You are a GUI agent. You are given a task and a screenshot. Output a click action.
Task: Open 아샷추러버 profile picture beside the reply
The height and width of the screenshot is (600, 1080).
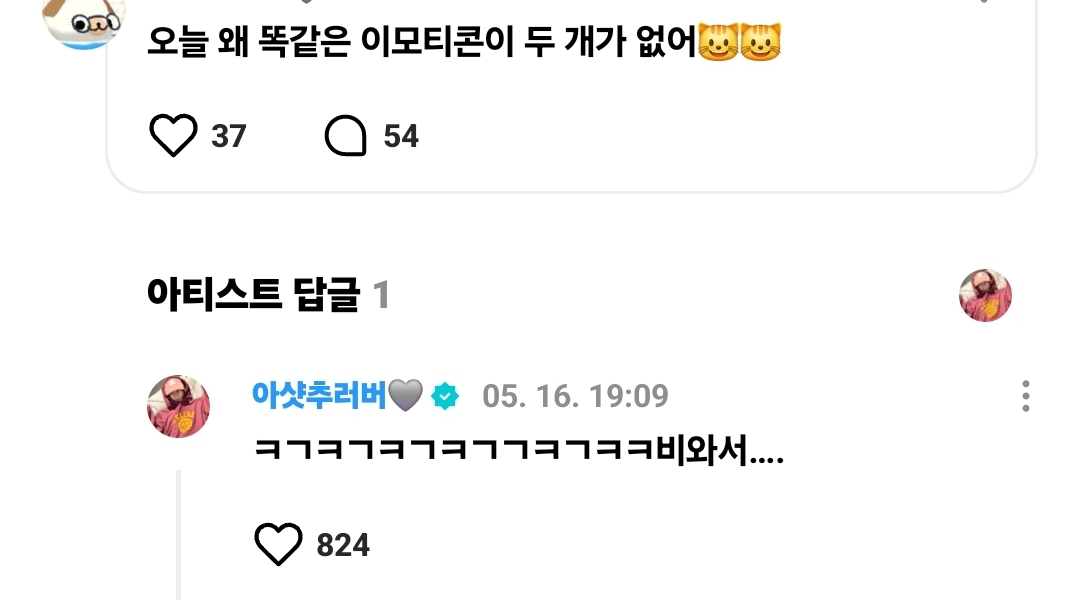[x=178, y=406]
